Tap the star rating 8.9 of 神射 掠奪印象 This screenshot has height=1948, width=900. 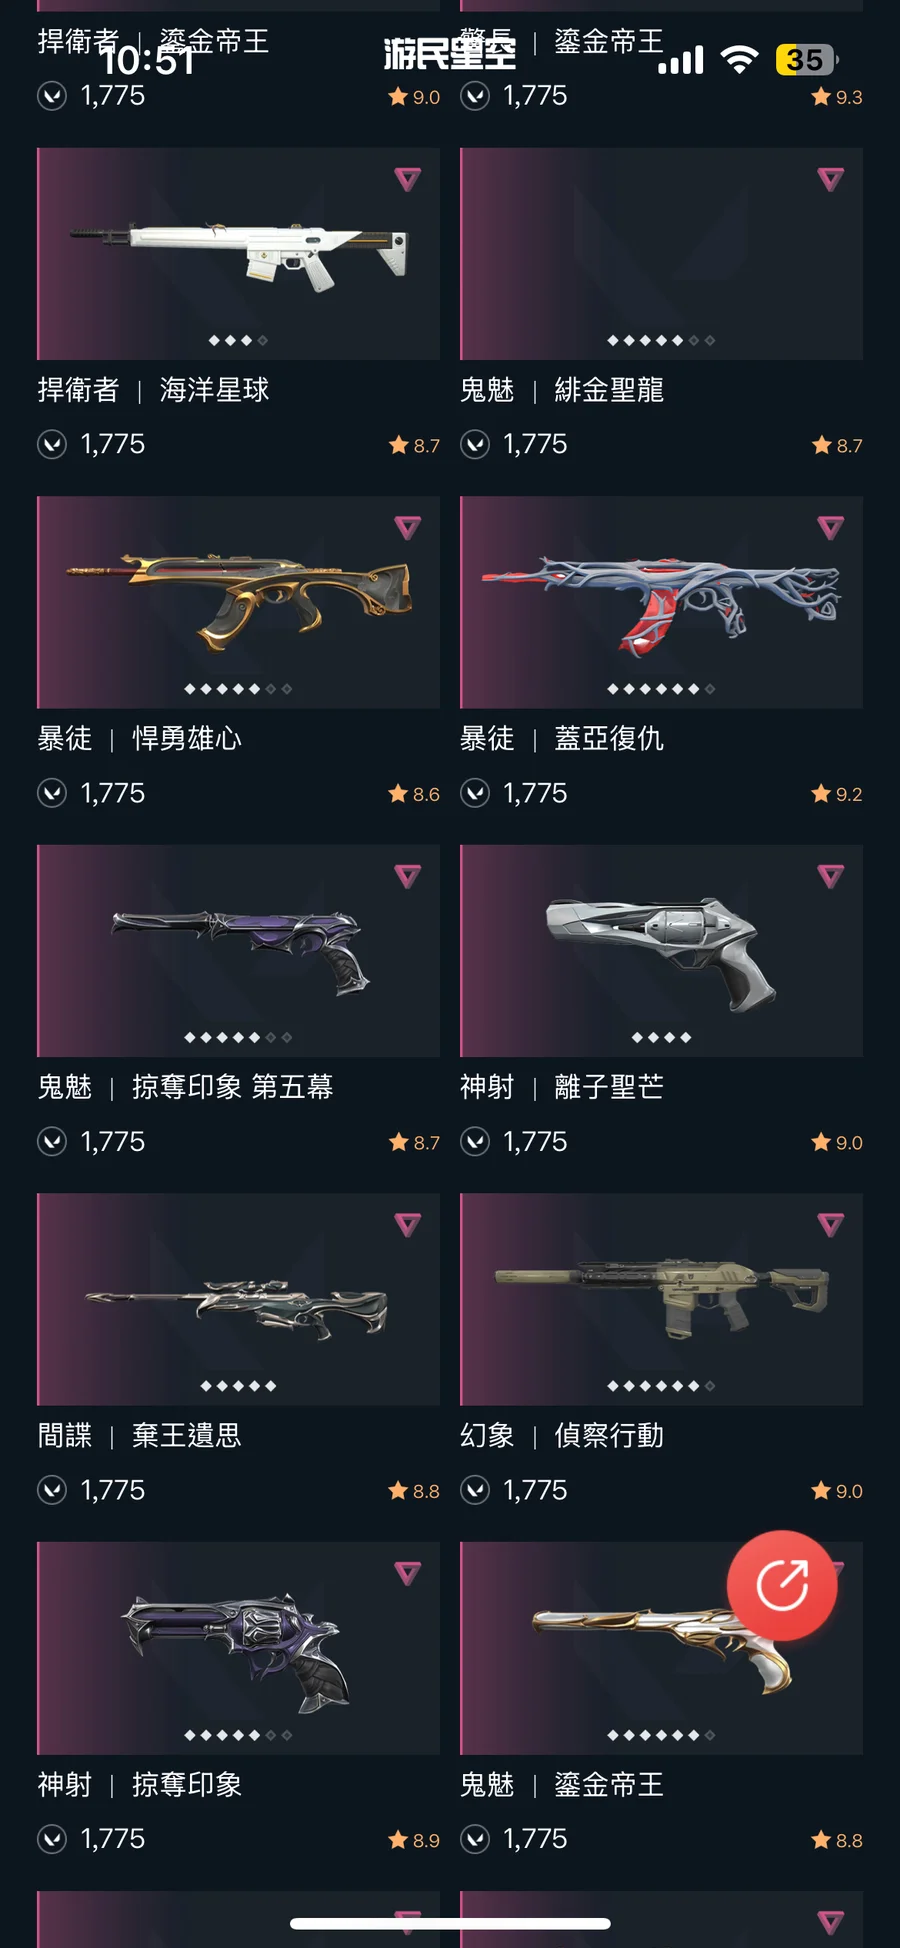(x=414, y=1840)
